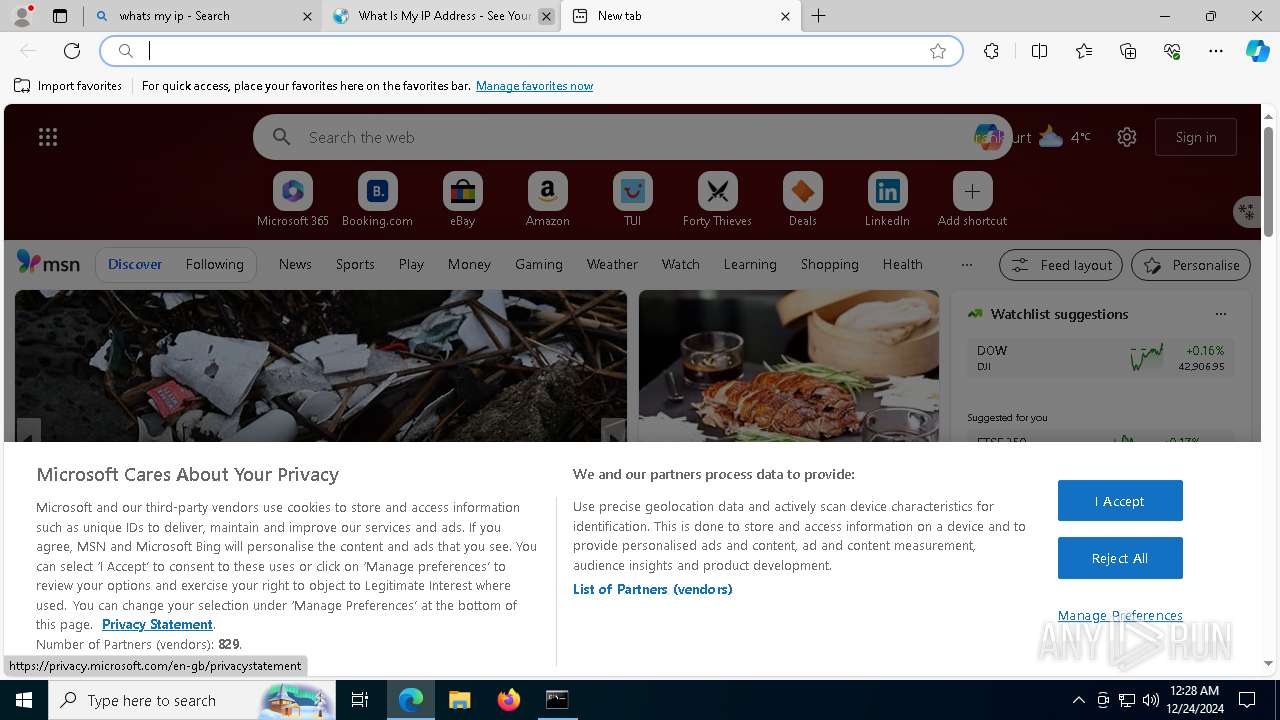Click the browser refresh button

(x=72, y=51)
